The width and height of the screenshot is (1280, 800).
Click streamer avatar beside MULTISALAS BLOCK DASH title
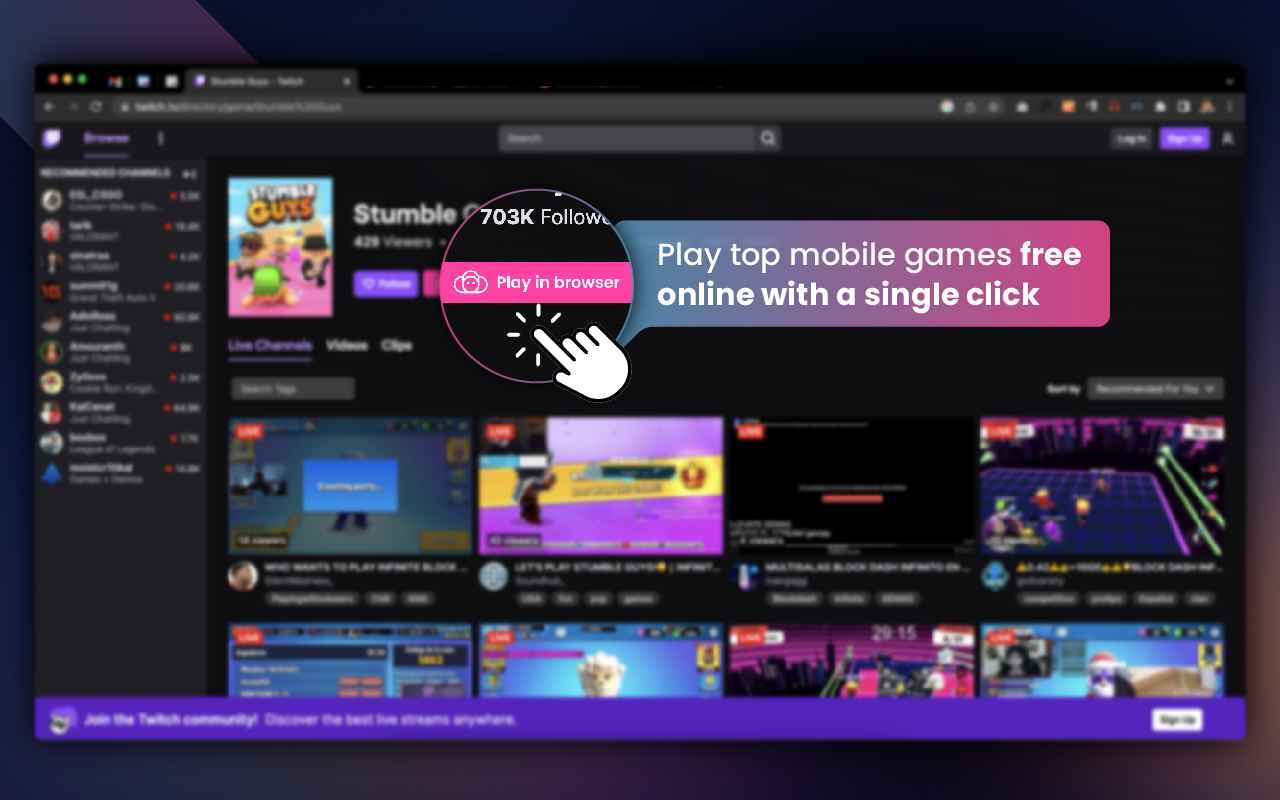pos(744,576)
